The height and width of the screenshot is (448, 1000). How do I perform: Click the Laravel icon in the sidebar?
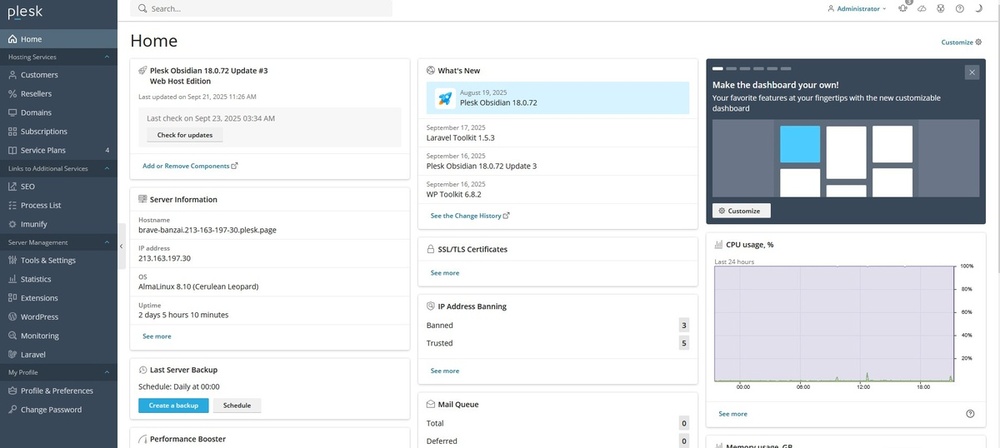coord(12,354)
